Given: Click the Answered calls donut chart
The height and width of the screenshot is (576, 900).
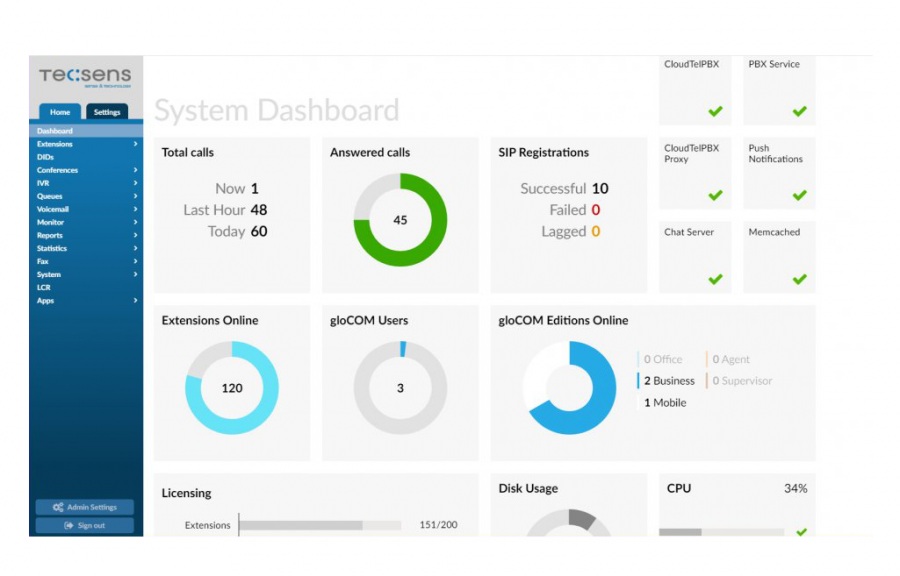Looking at the screenshot, I should (400, 220).
